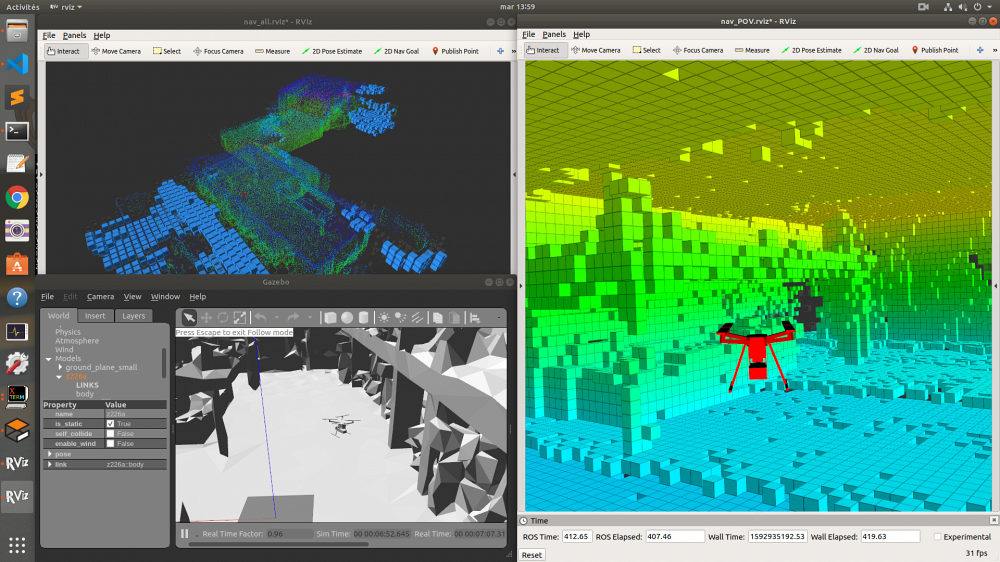Screen dimensions: 1000x562
Task: Pause the Gazebo simulation
Action: [x=185, y=534]
